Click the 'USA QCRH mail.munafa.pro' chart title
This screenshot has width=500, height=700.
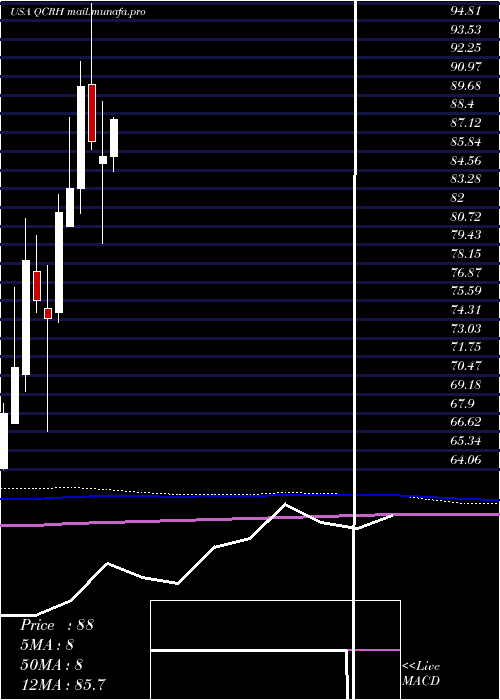click(78, 12)
